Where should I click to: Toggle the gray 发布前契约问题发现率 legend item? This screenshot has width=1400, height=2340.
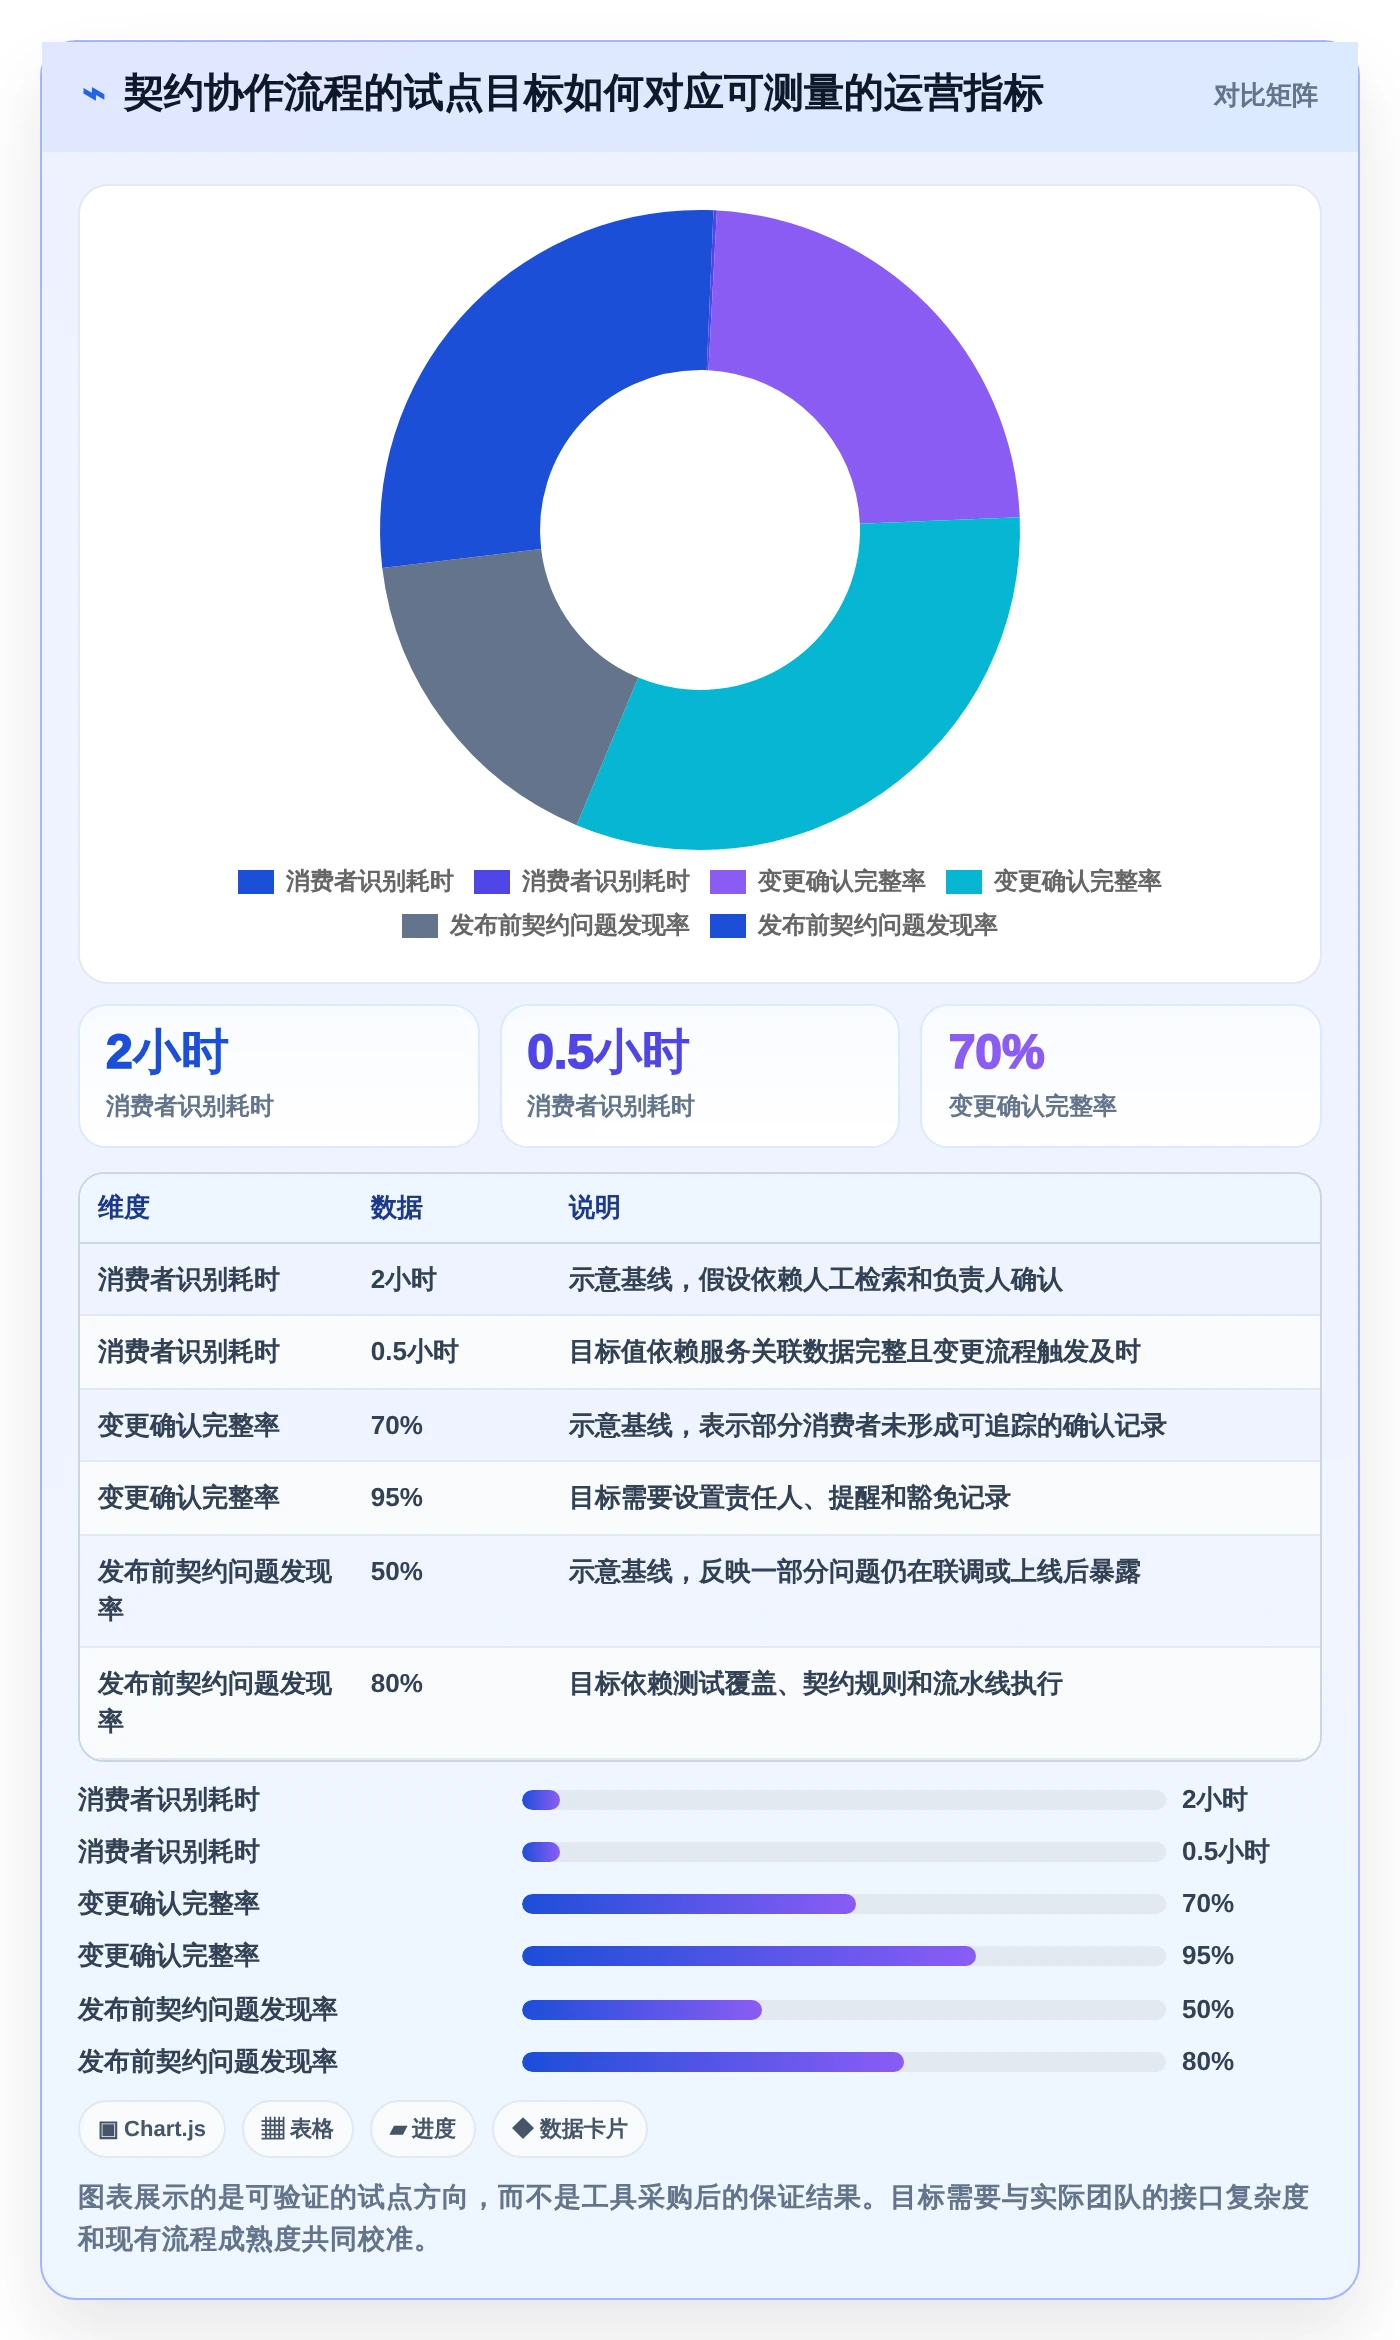tap(546, 925)
